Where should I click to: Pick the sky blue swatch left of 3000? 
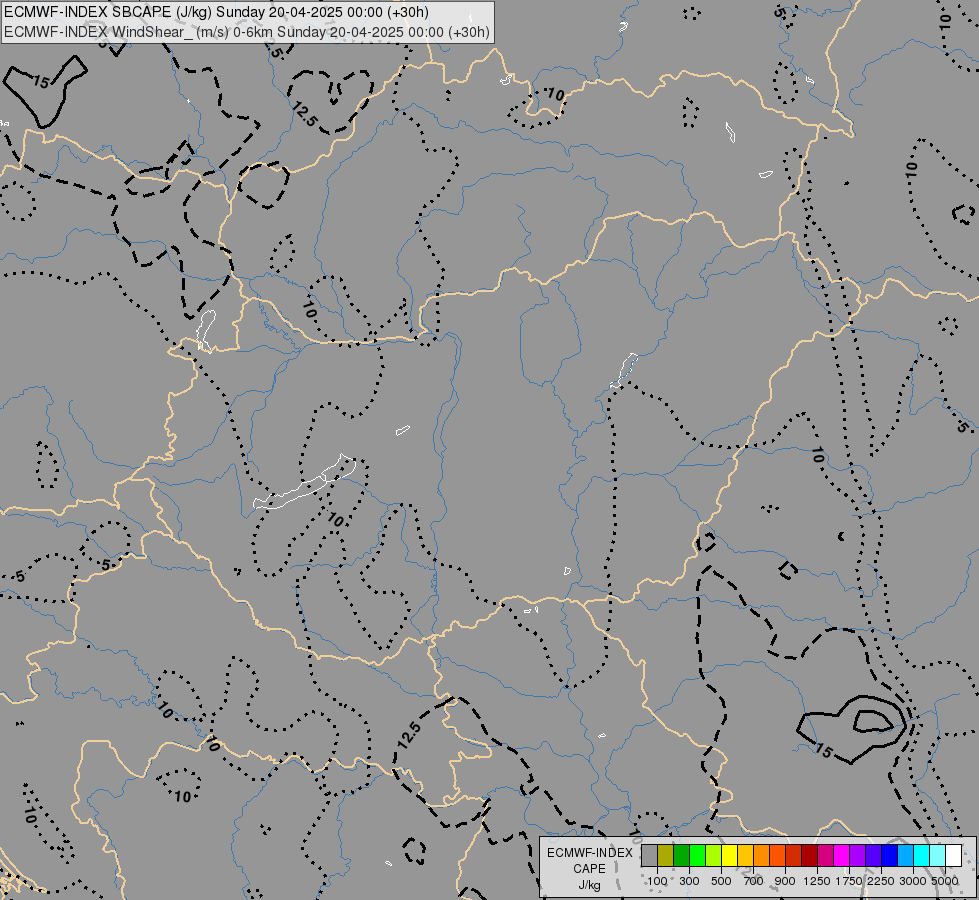point(905,856)
